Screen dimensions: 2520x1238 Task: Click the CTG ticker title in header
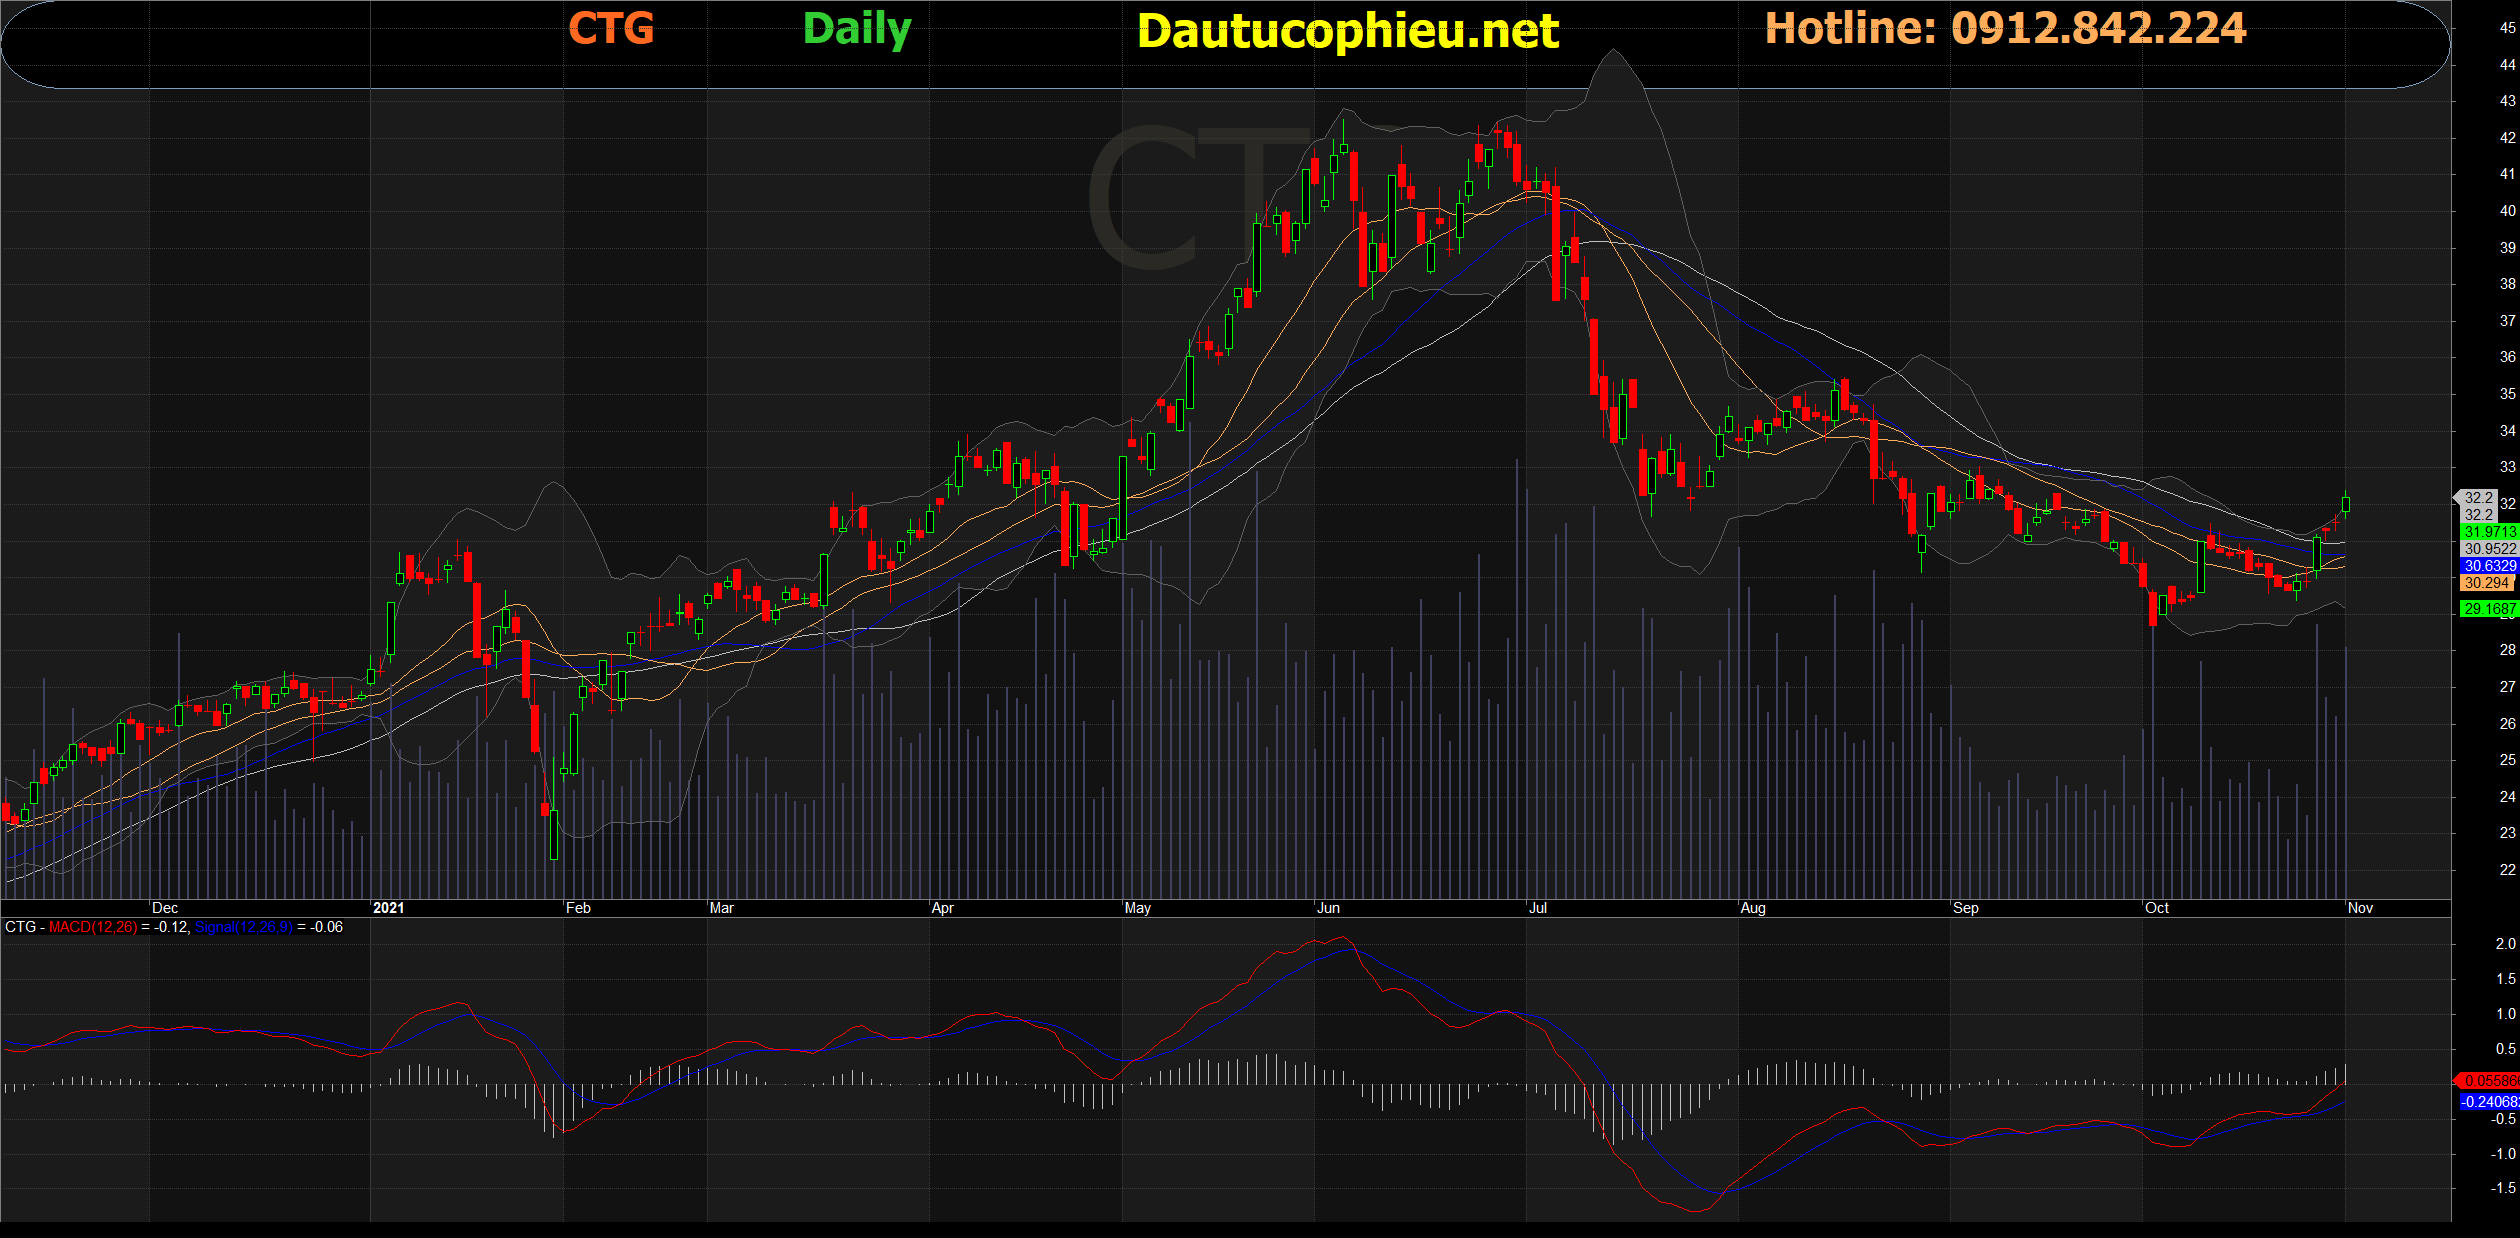[x=611, y=29]
